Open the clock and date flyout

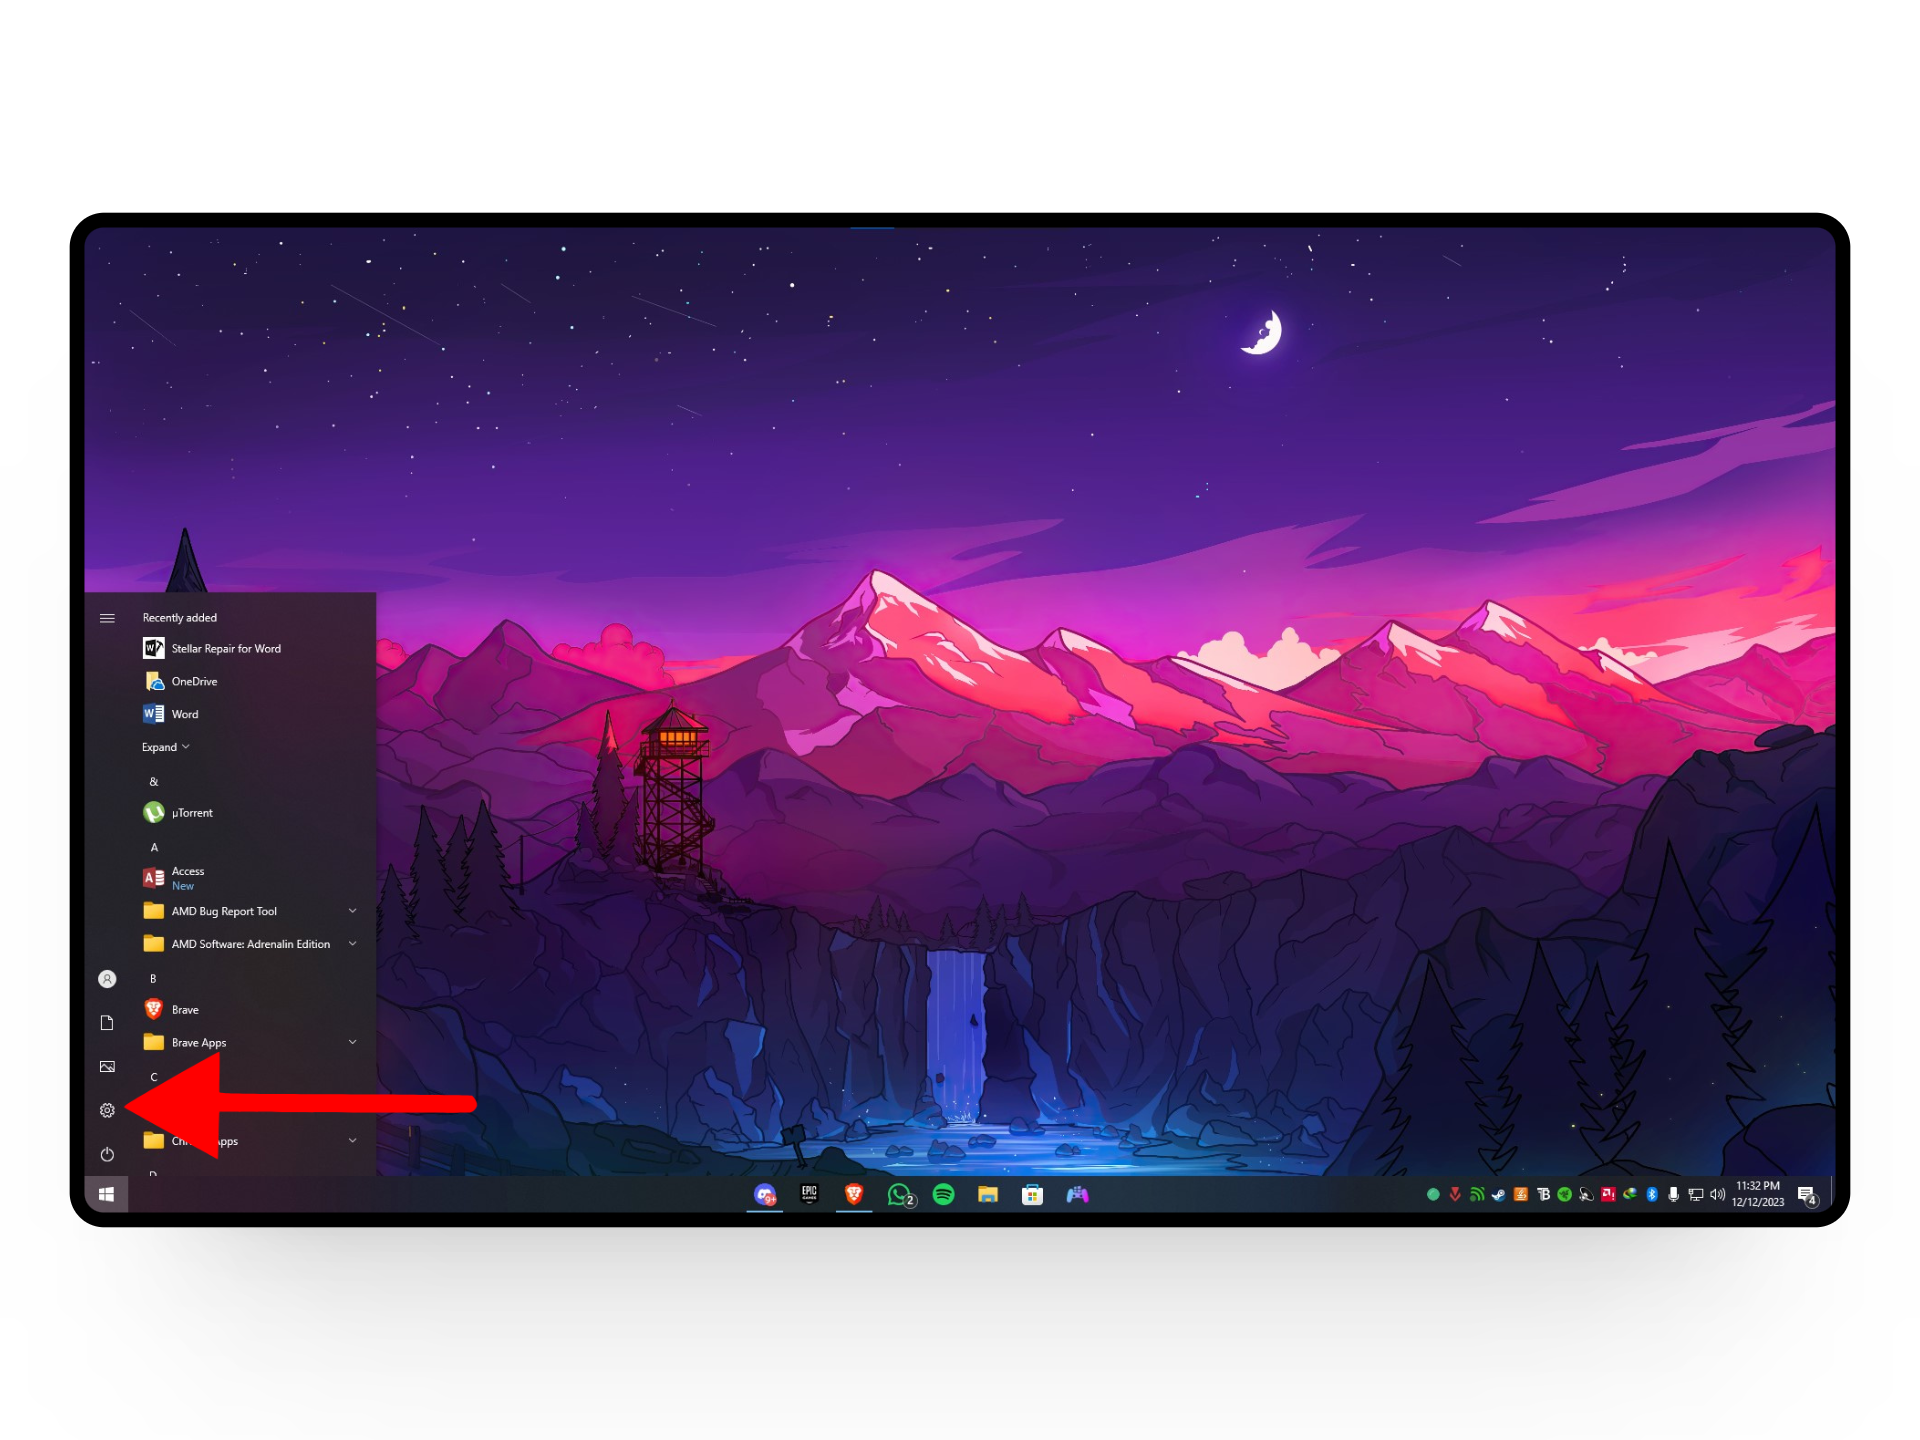(1757, 1194)
